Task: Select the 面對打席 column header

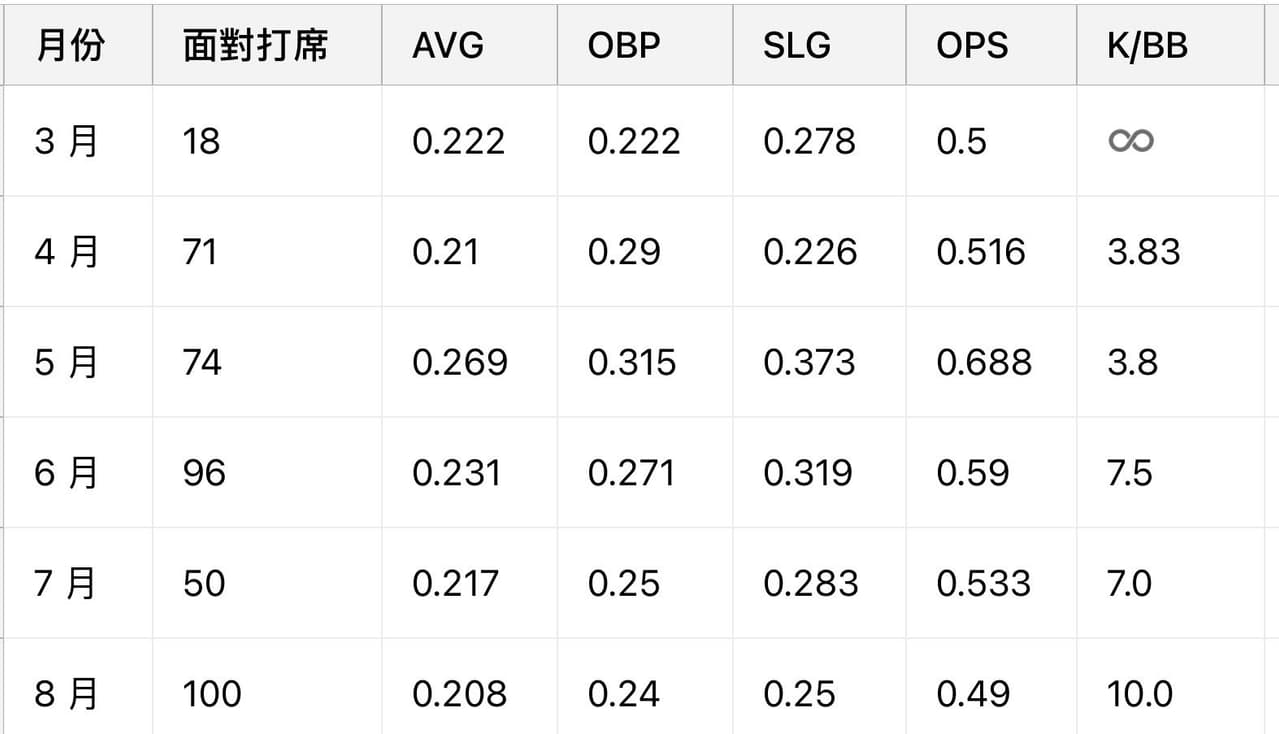Action: [x=267, y=46]
